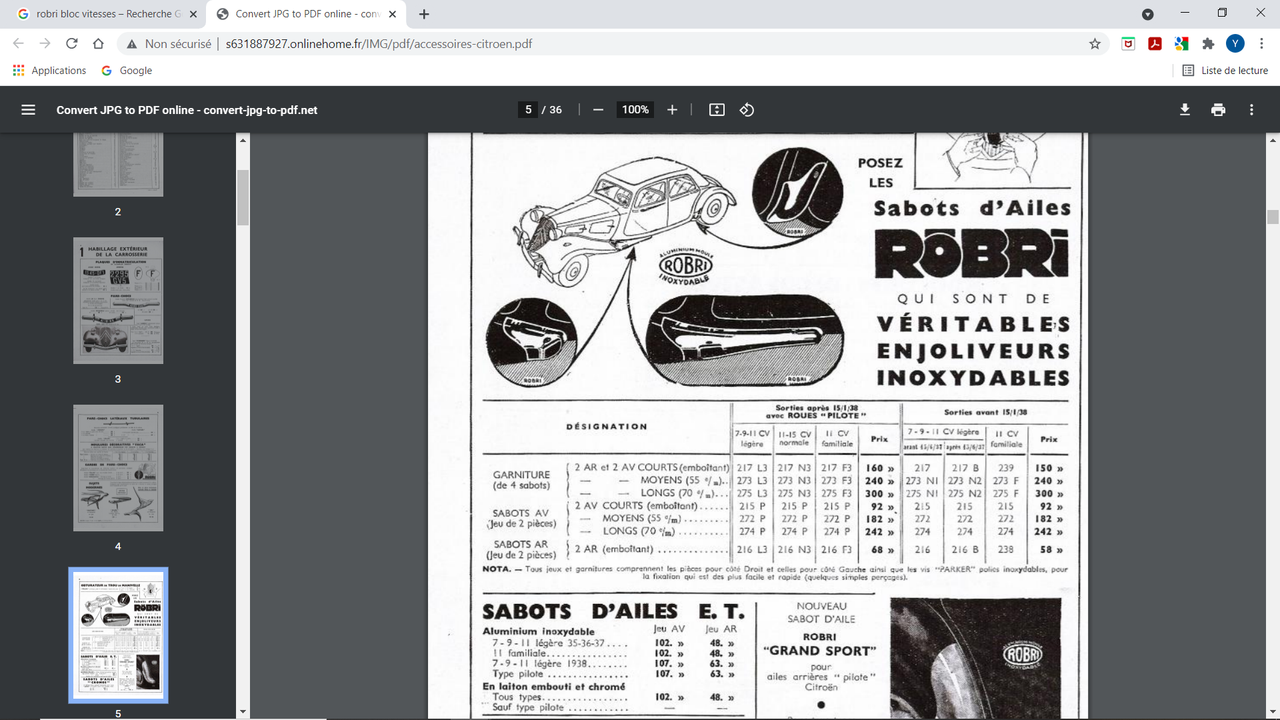Image resolution: width=1280 pixels, height=720 pixels.
Task: Click the multicolored extension icon
Action: 1181,44
